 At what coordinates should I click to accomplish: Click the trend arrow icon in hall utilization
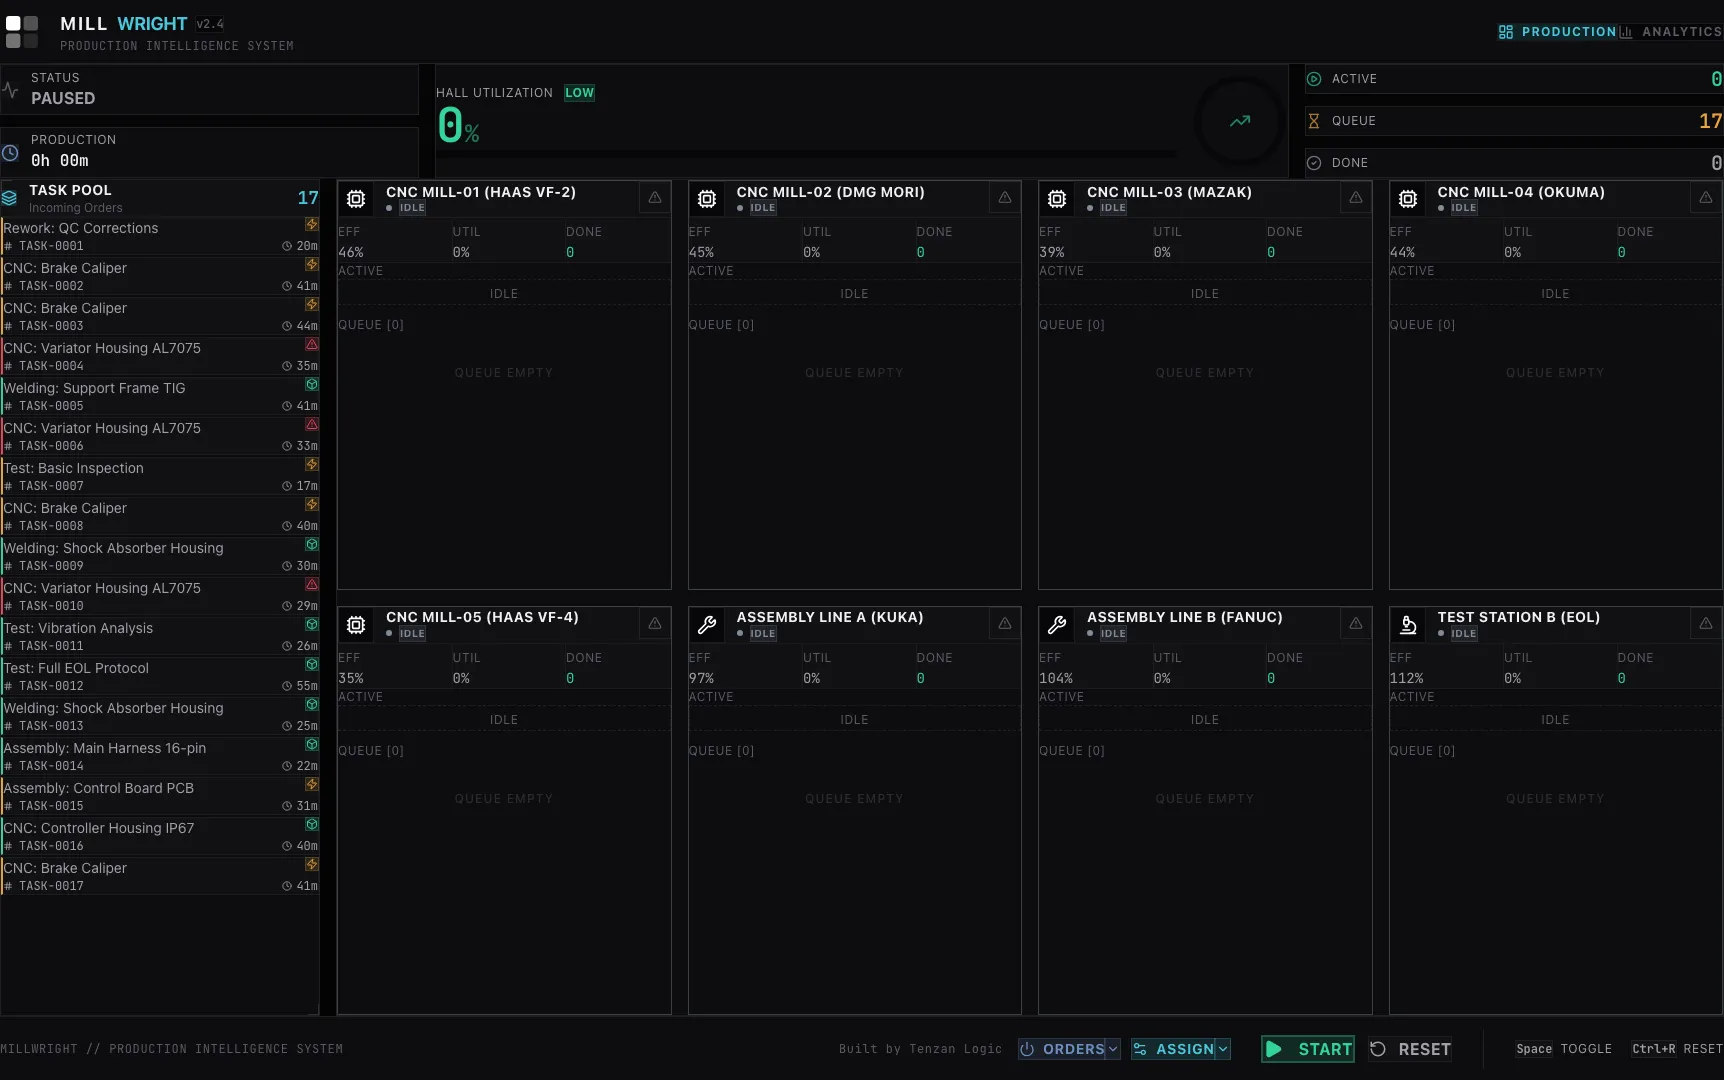click(x=1240, y=121)
